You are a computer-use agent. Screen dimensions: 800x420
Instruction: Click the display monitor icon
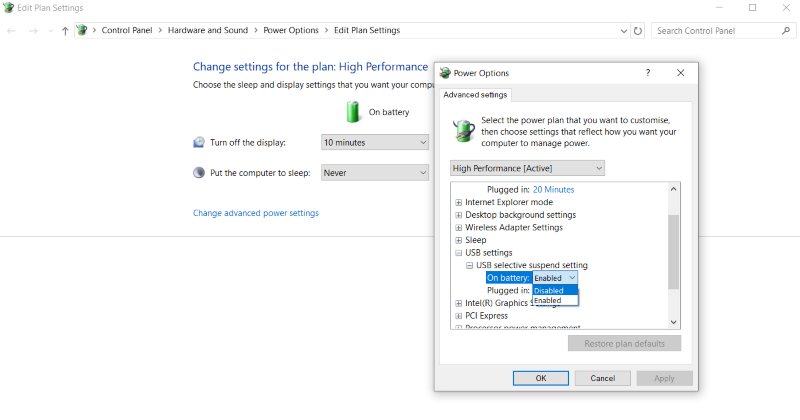[198, 142]
